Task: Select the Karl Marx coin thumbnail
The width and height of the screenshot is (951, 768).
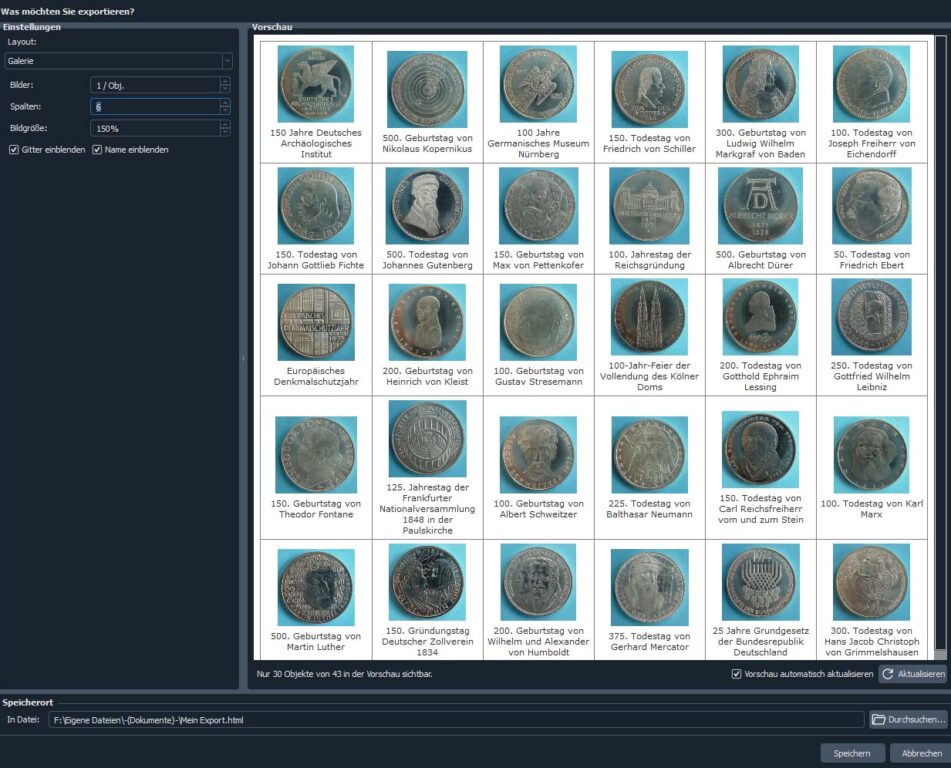Action: tap(870, 453)
